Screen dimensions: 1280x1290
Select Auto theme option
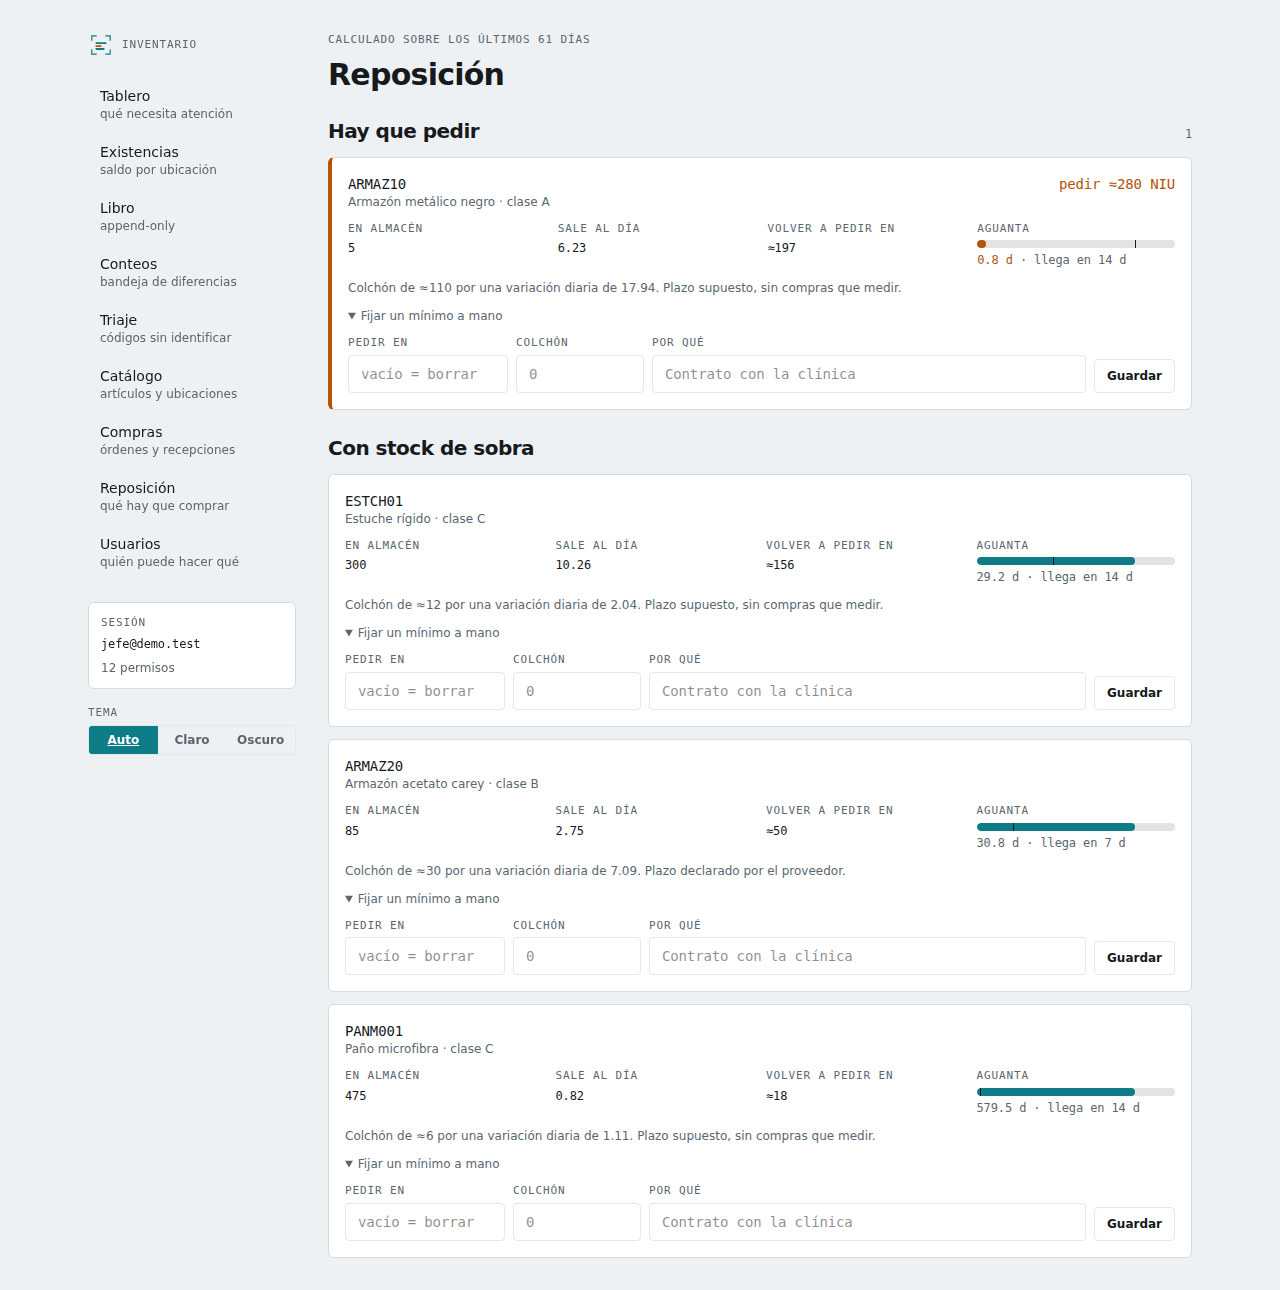pos(123,740)
